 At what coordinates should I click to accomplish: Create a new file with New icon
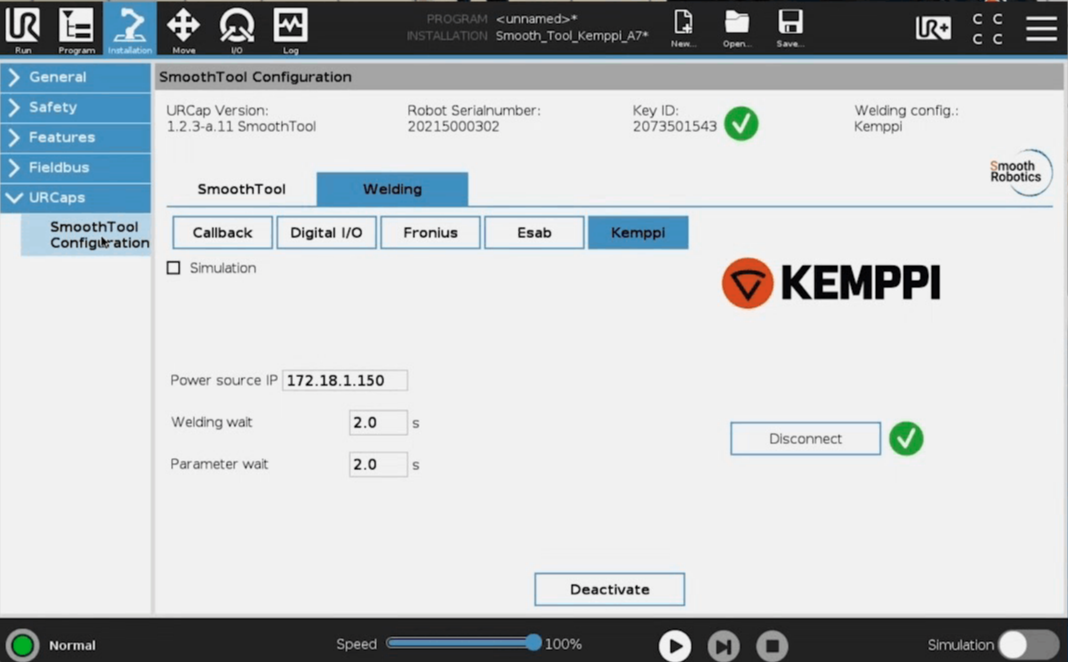coord(683,28)
